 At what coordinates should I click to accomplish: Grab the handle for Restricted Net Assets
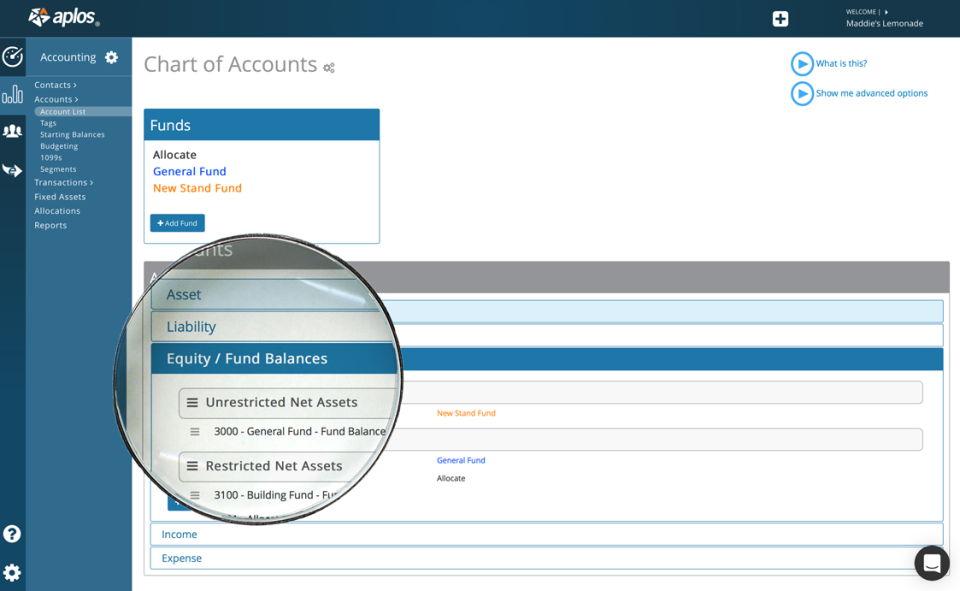192,466
